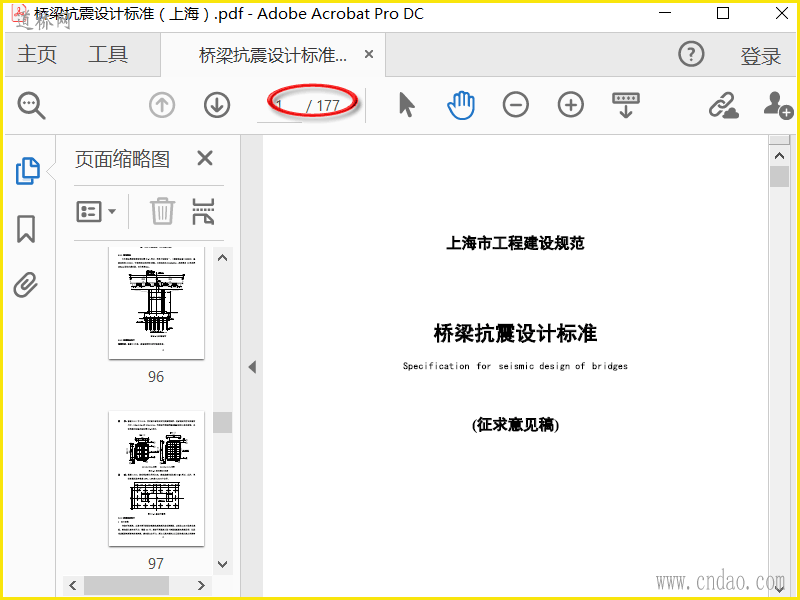Click the document vertical scroll handle
Image resolution: width=800 pixels, height=600 pixels.
click(779, 177)
